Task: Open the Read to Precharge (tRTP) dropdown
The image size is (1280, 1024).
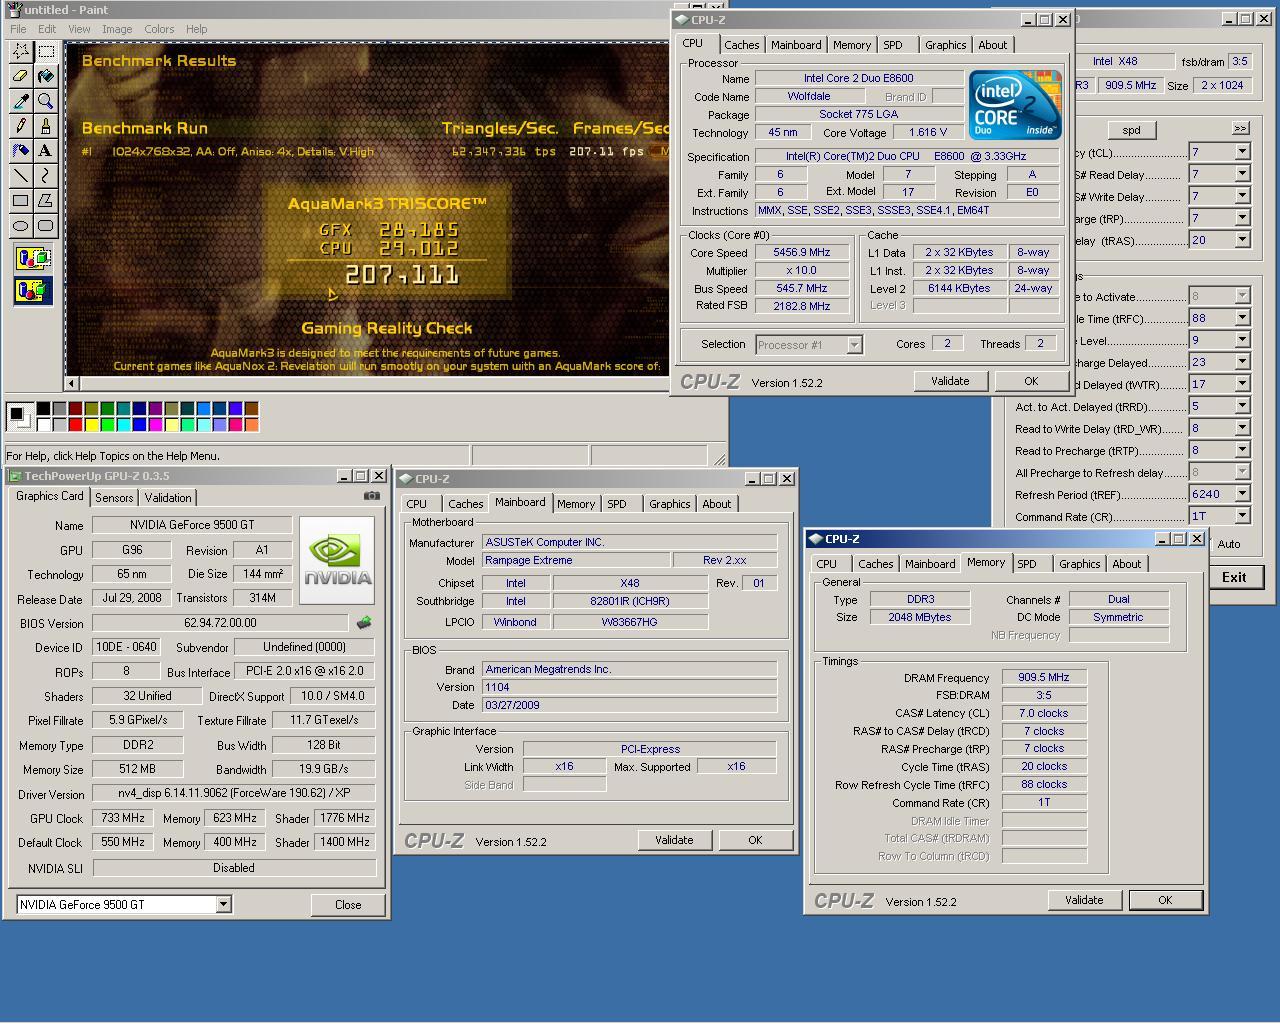Action: tap(1242, 450)
